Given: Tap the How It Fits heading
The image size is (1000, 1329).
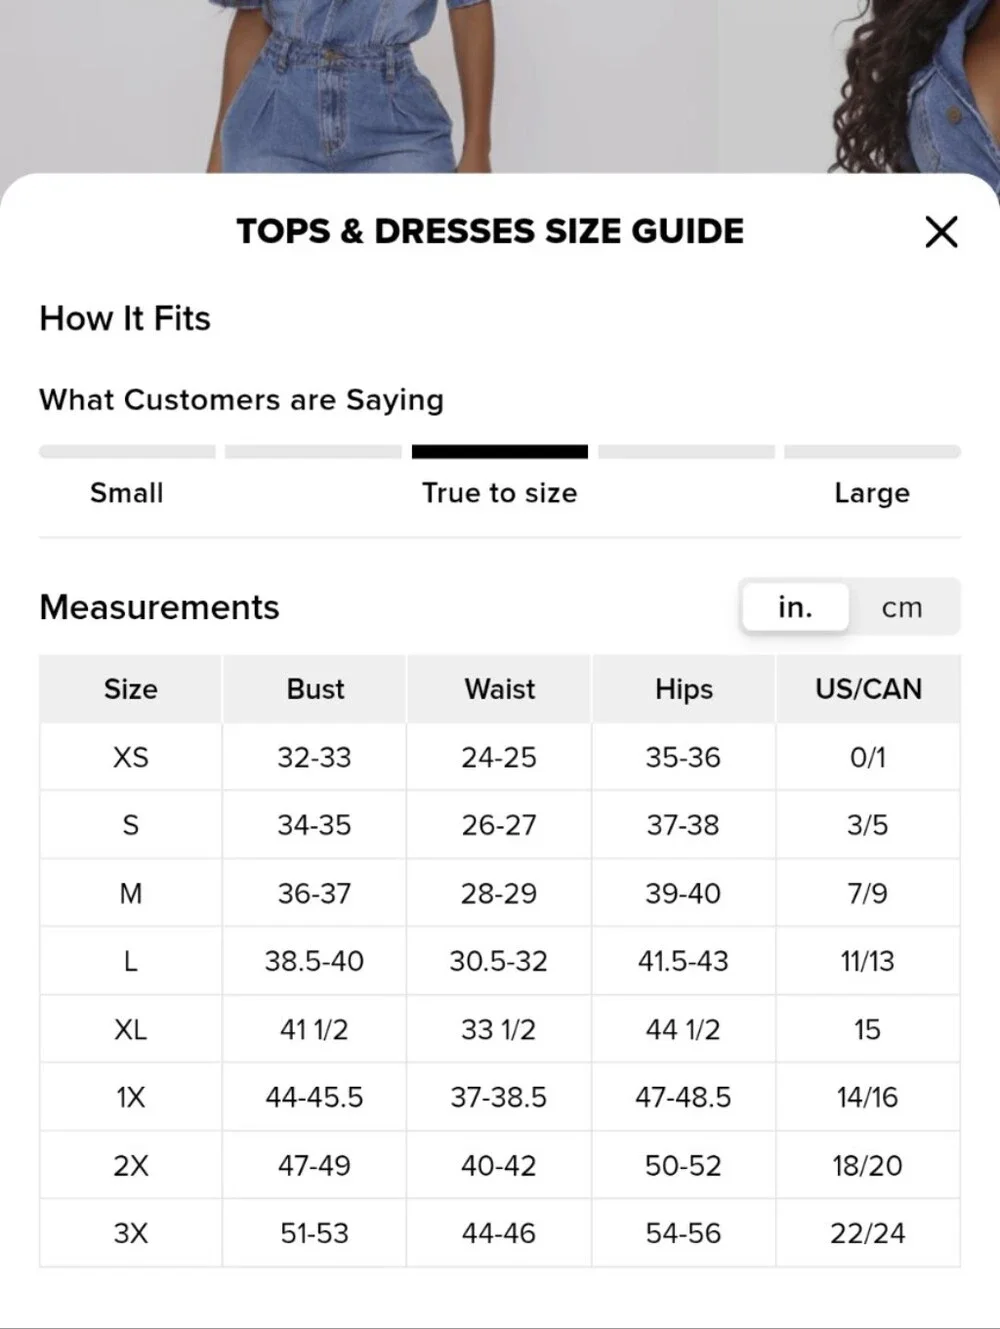Looking at the screenshot, I should [x=125, y=318].
